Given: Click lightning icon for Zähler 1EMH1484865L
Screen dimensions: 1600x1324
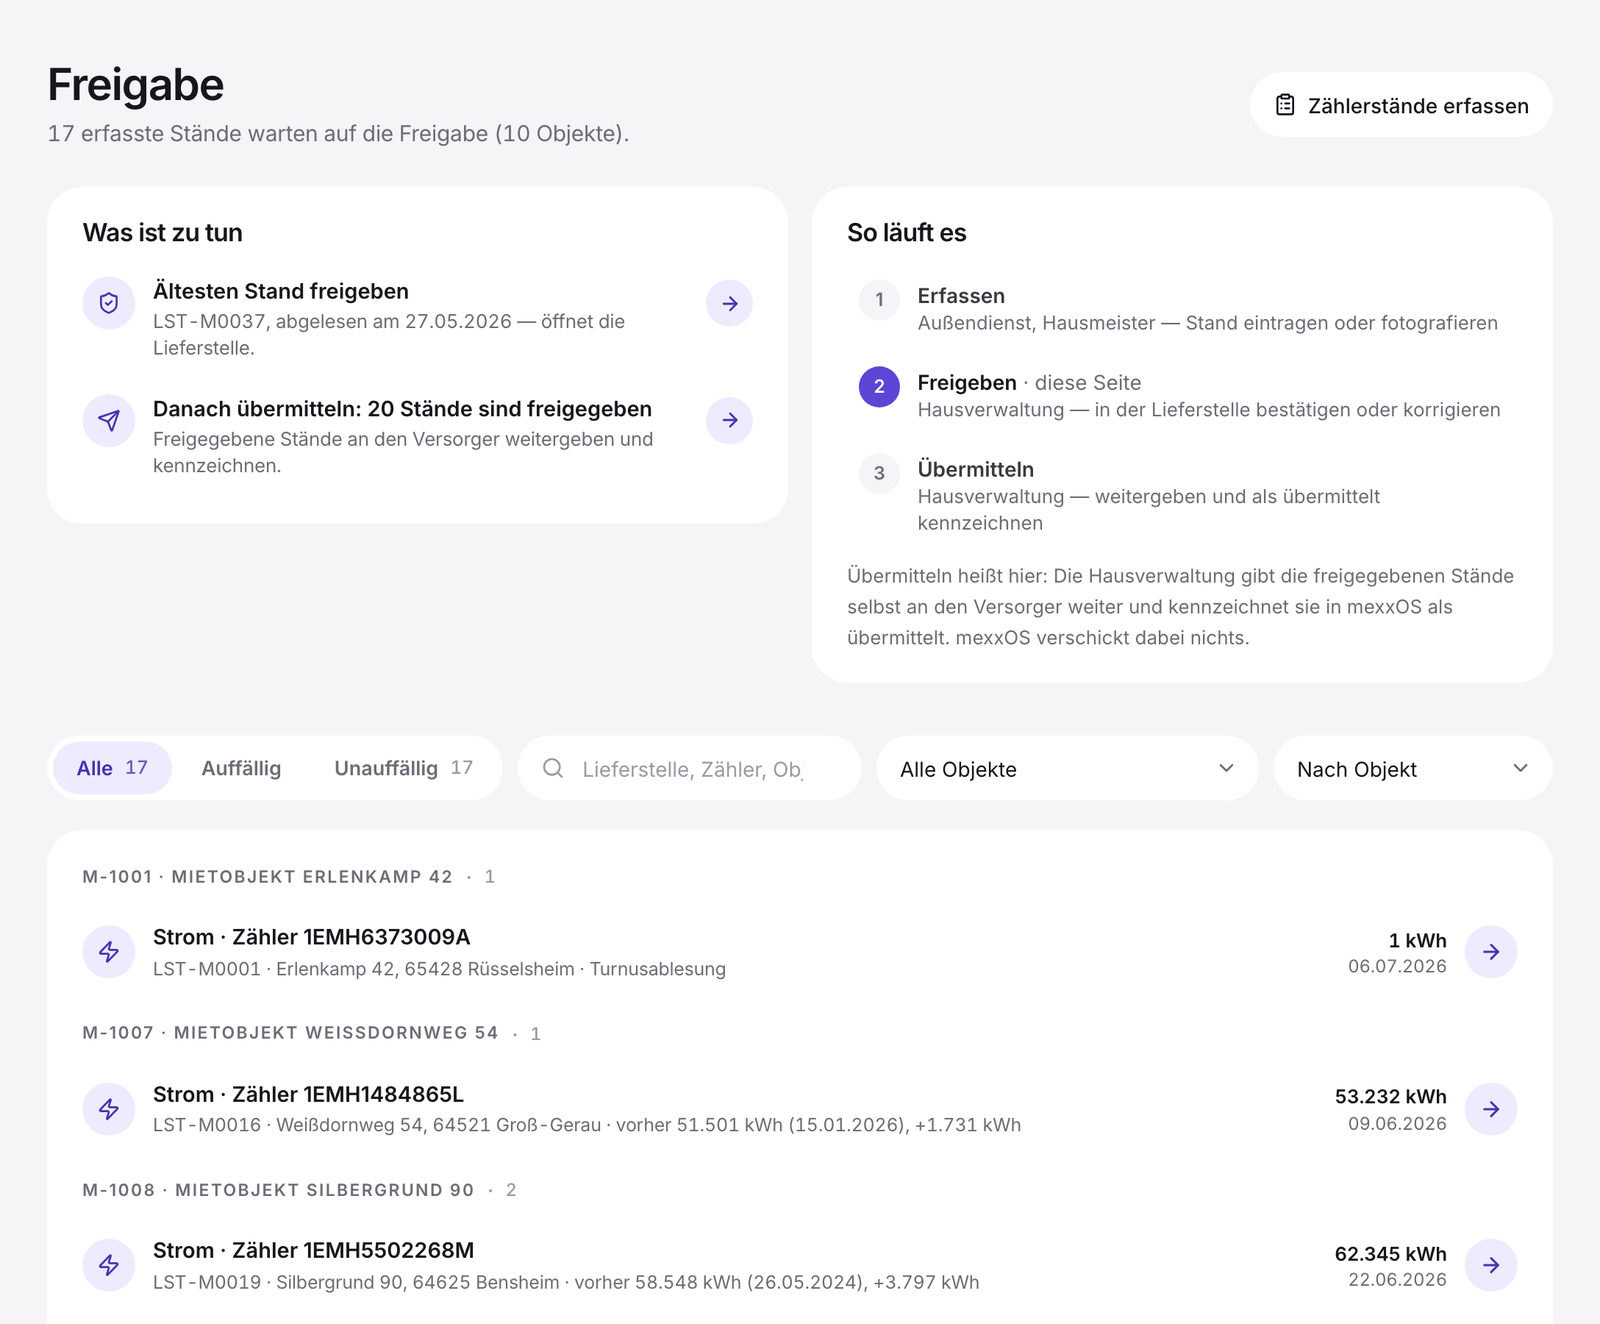Looking at the screenshot, I should coord(109,1109).
